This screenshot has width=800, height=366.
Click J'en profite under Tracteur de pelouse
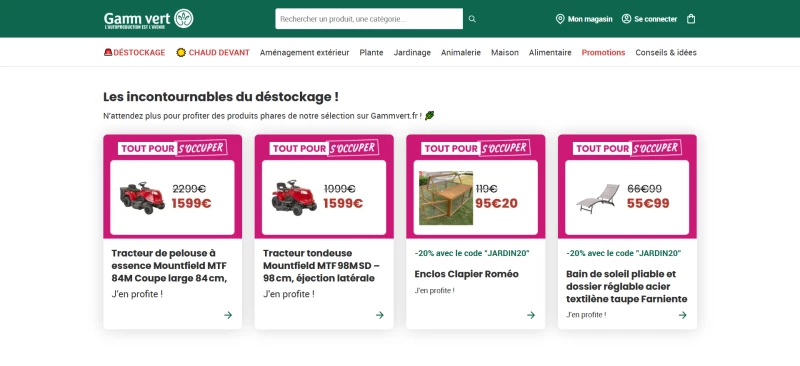(137, 295)
